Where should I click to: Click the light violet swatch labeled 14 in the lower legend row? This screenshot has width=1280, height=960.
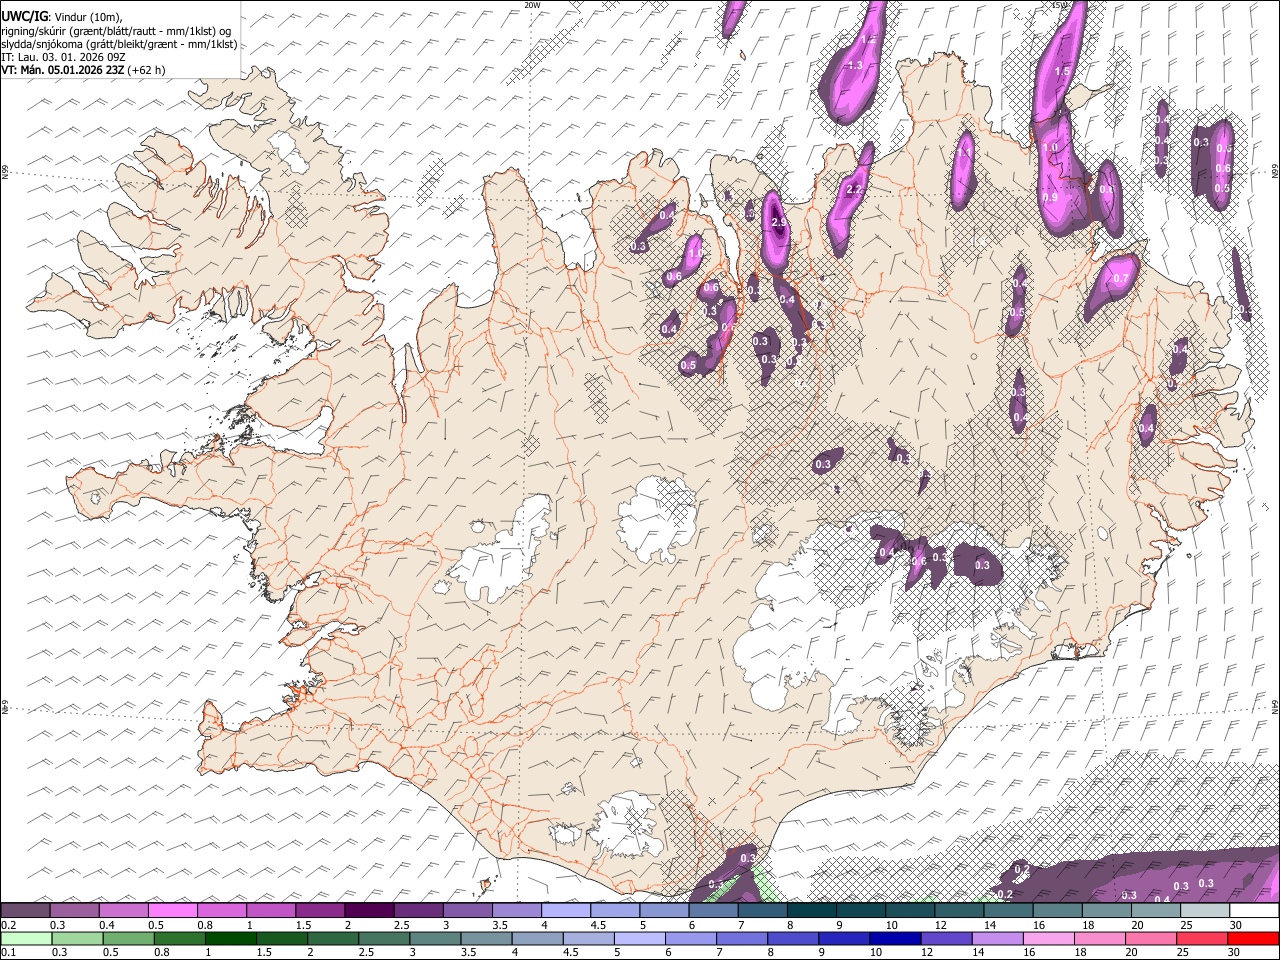(997, 938)
